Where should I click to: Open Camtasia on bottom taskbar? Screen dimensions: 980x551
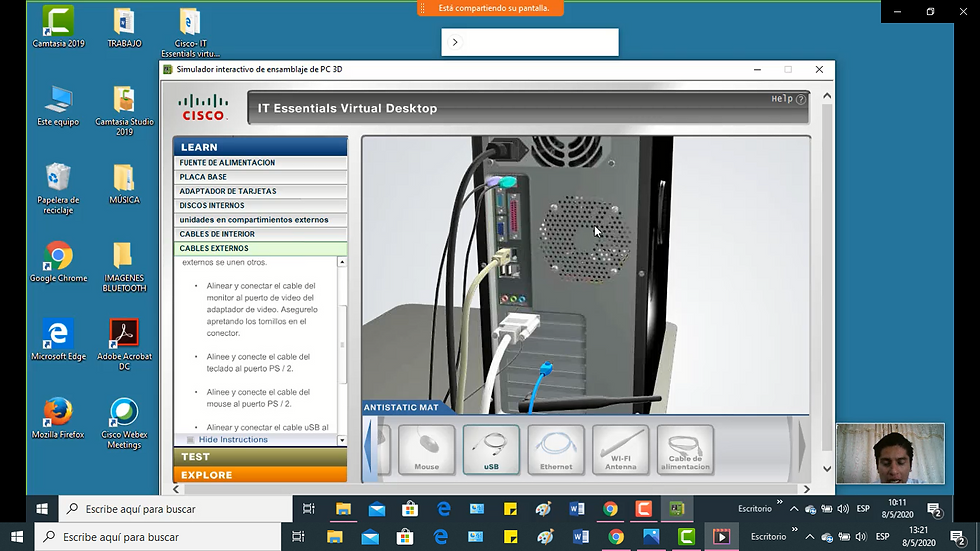click(x=686, y=537)
